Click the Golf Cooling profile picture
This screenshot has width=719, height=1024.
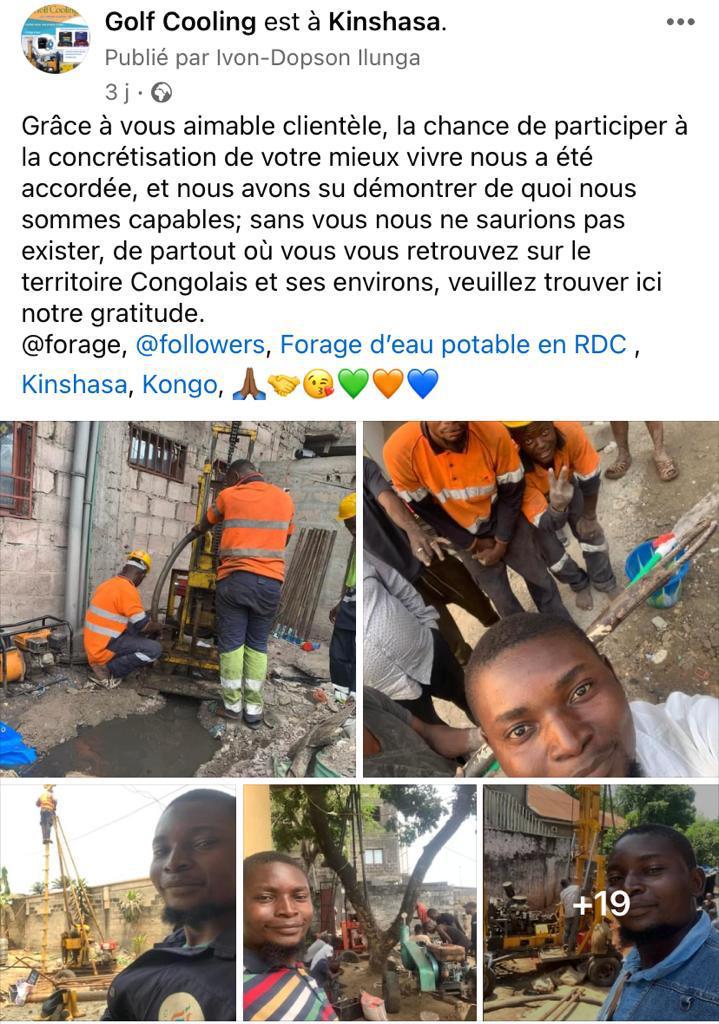(55, 39)
